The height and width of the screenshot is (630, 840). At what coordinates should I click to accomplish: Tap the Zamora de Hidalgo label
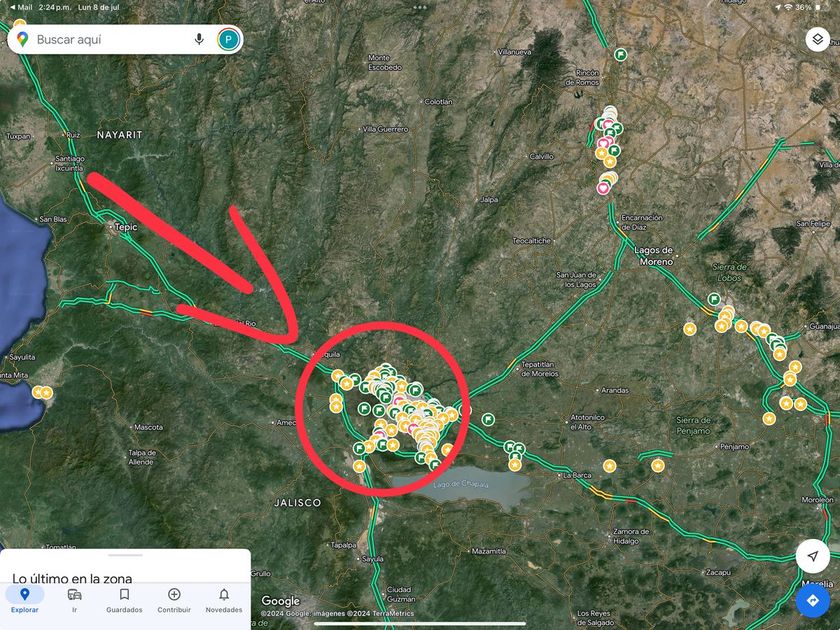click(631, 536)
